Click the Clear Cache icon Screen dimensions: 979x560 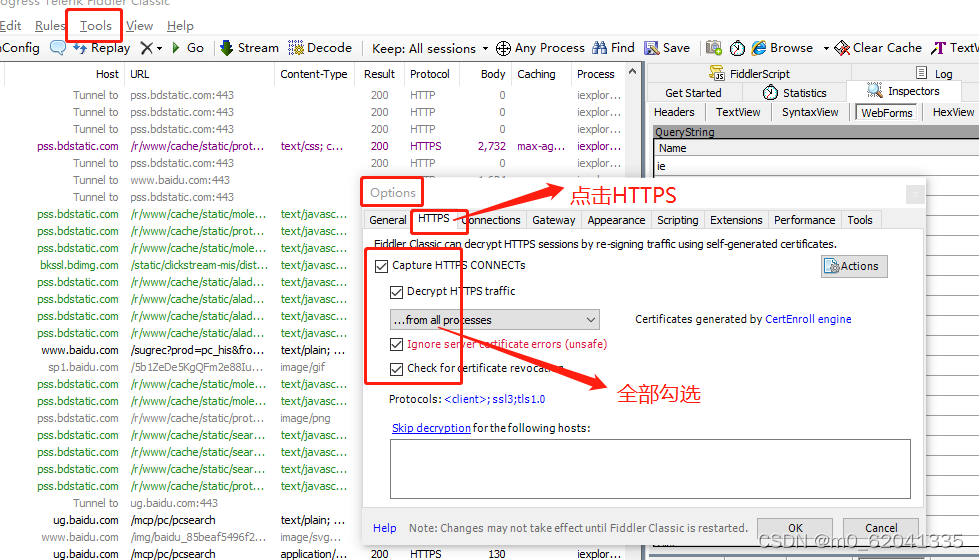coord(842,48)
